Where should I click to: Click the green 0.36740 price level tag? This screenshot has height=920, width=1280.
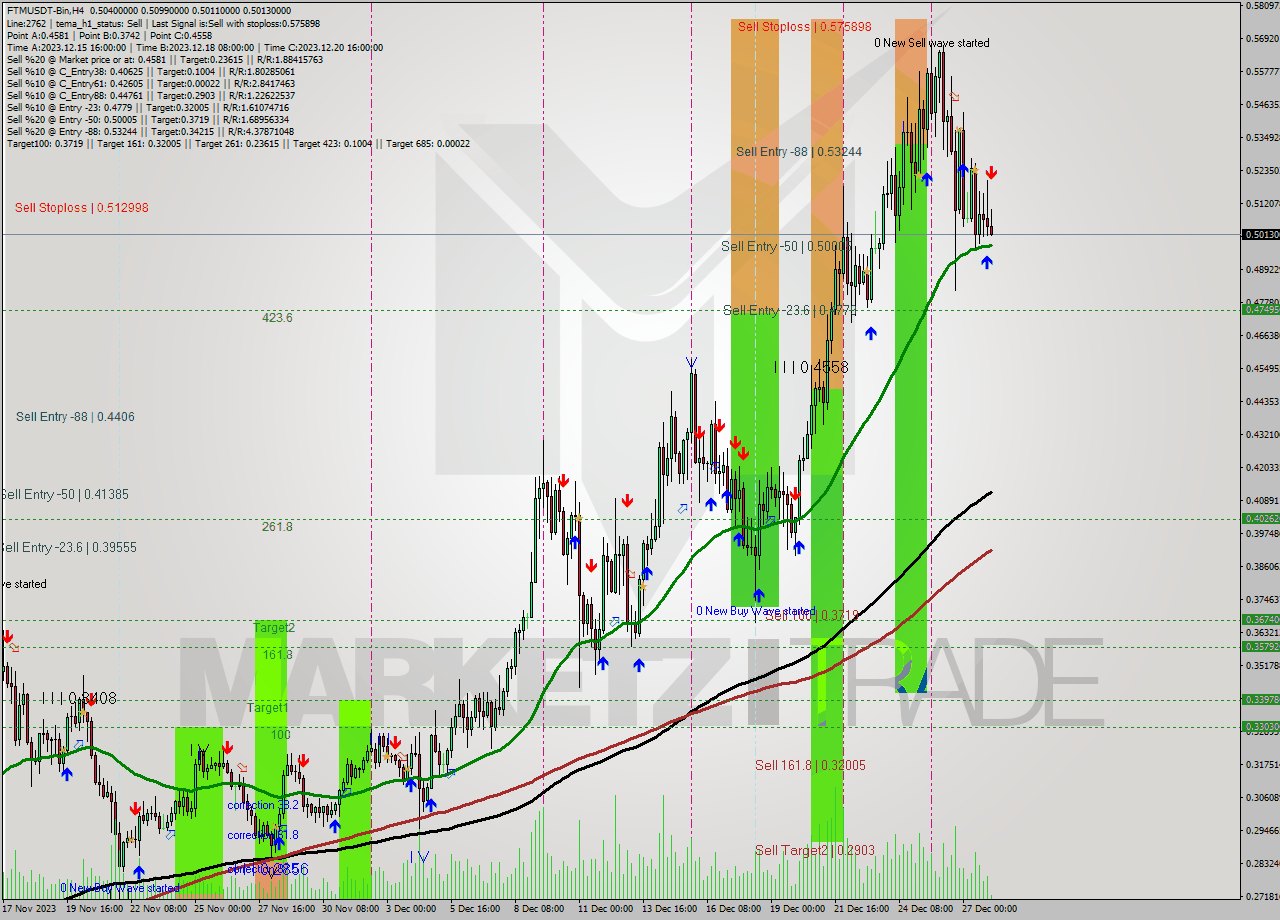click(x=1260, y=619)
